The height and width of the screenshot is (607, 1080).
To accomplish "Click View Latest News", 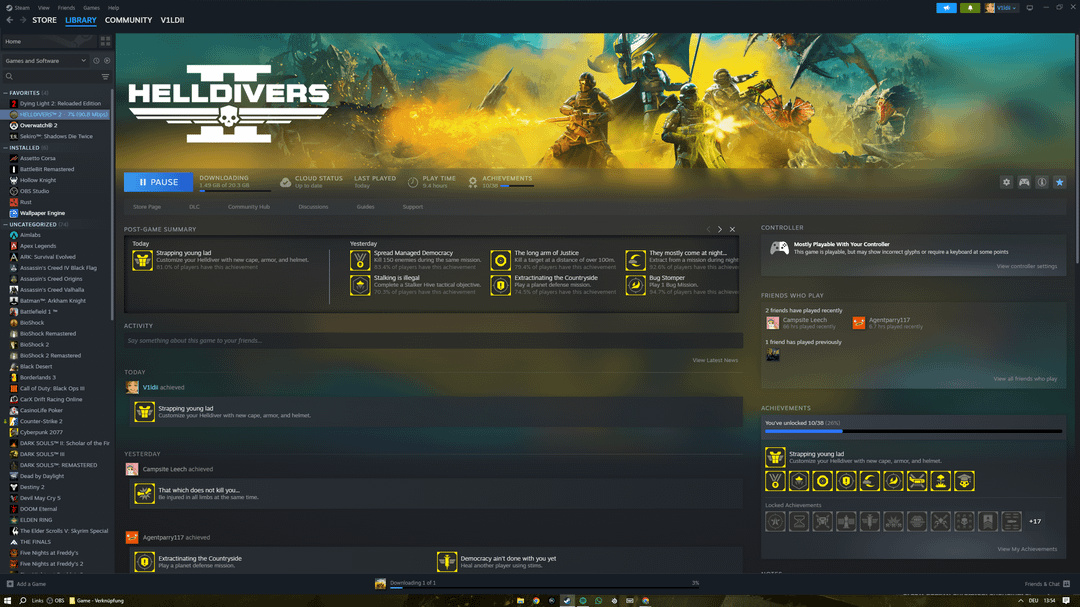I will pos(715,360).
